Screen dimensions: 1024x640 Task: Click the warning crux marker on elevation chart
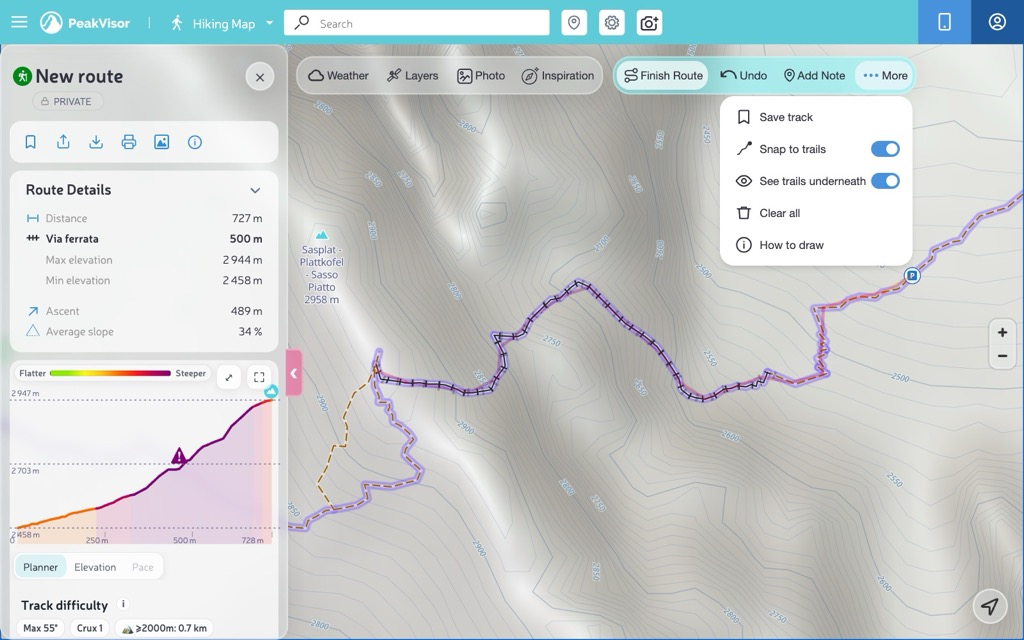tap(179, 456)
